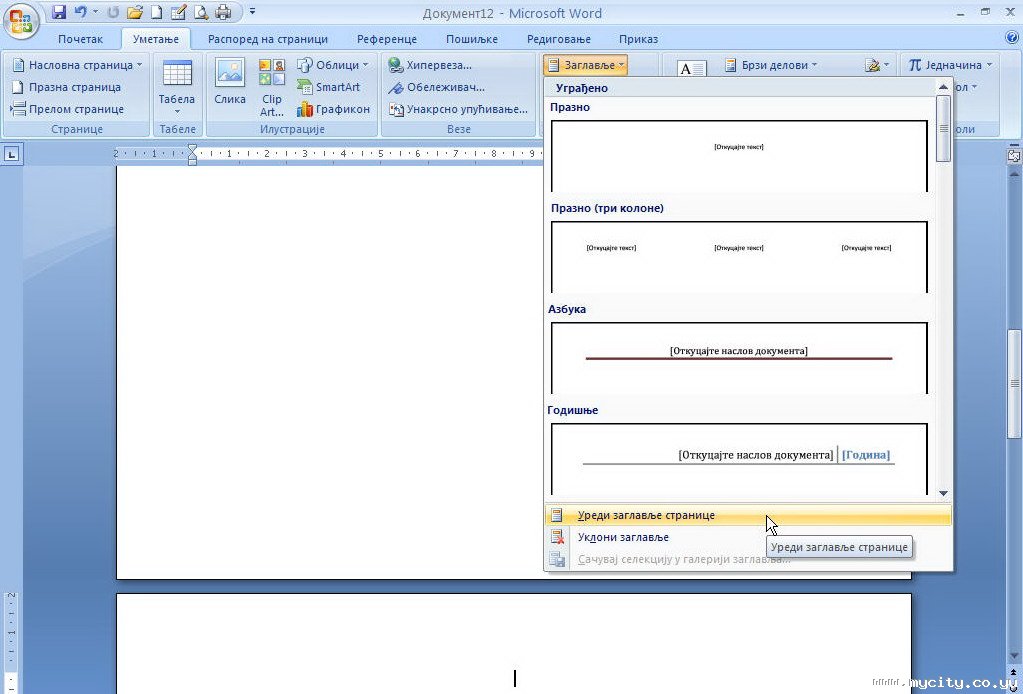Screen dimensions: 1023x694
Task: Undo the last action
Action: pos(80,12)
